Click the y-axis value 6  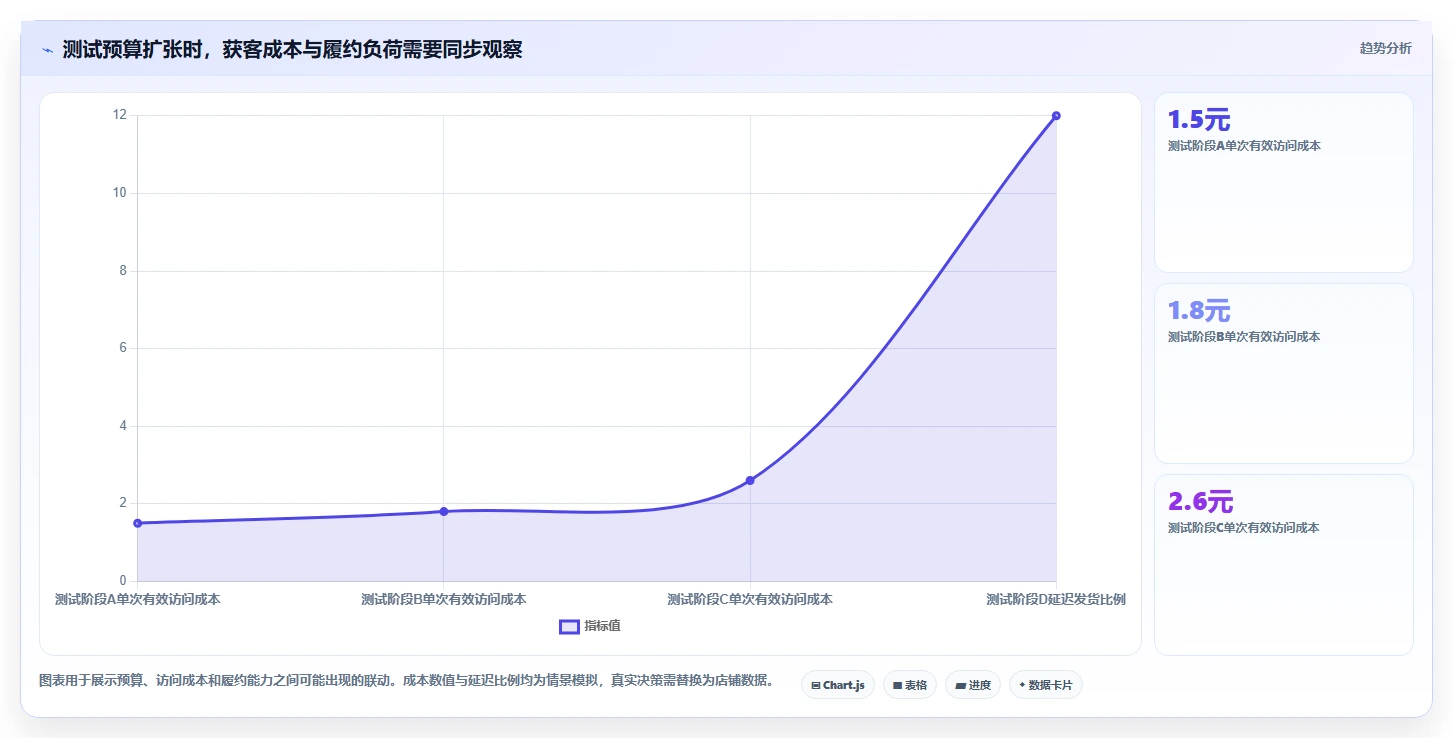point(123,348)
